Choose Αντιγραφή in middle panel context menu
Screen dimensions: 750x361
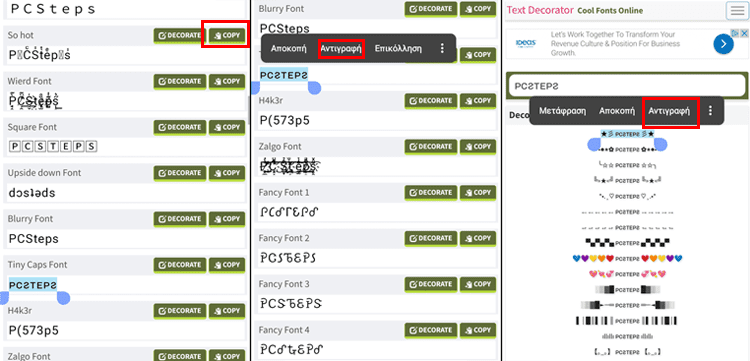[x=342, y=49]
